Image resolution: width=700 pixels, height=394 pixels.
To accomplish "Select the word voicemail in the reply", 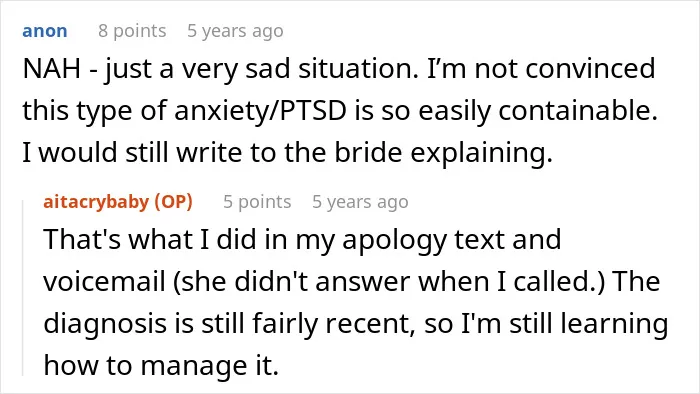I will [x=104, y=282].
